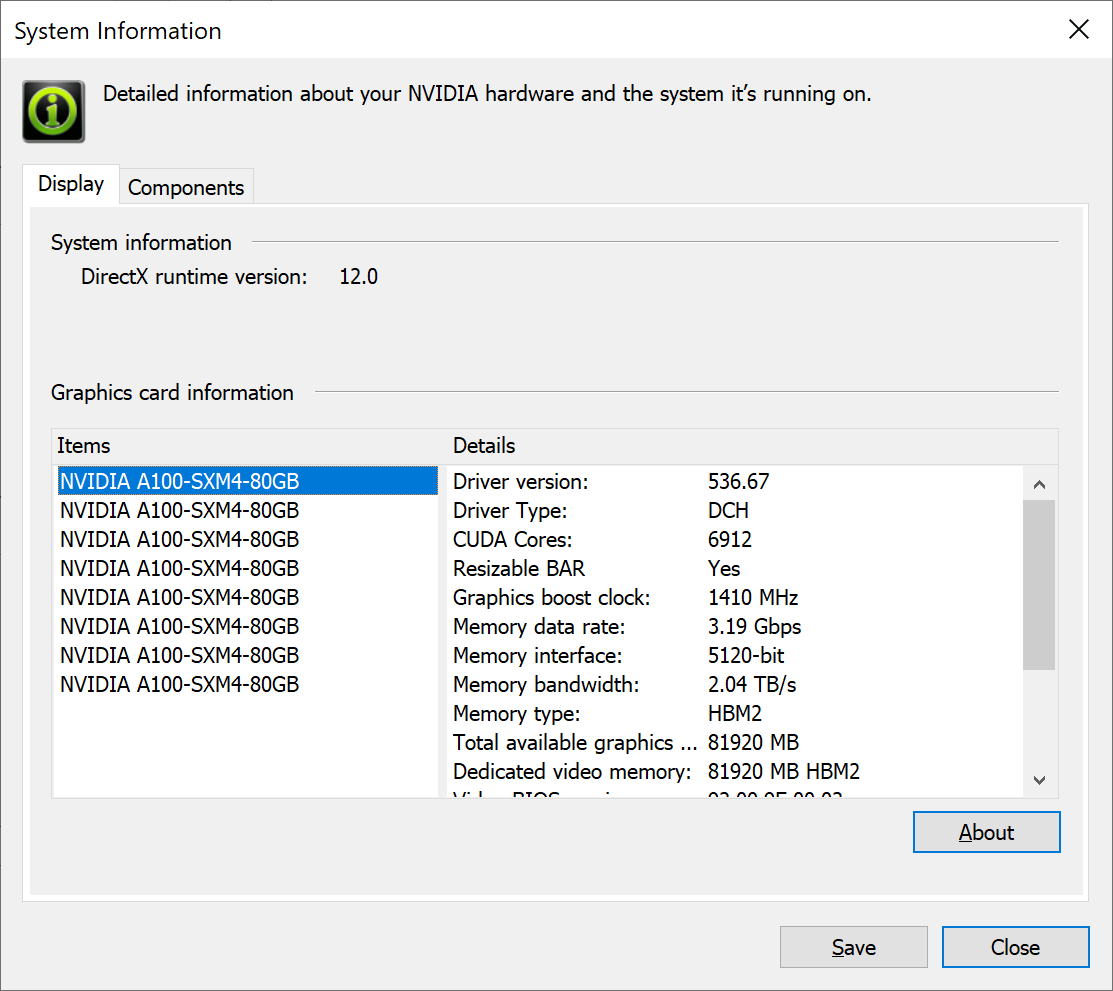Click the Close button at bottom

[x=1015, y=947]
